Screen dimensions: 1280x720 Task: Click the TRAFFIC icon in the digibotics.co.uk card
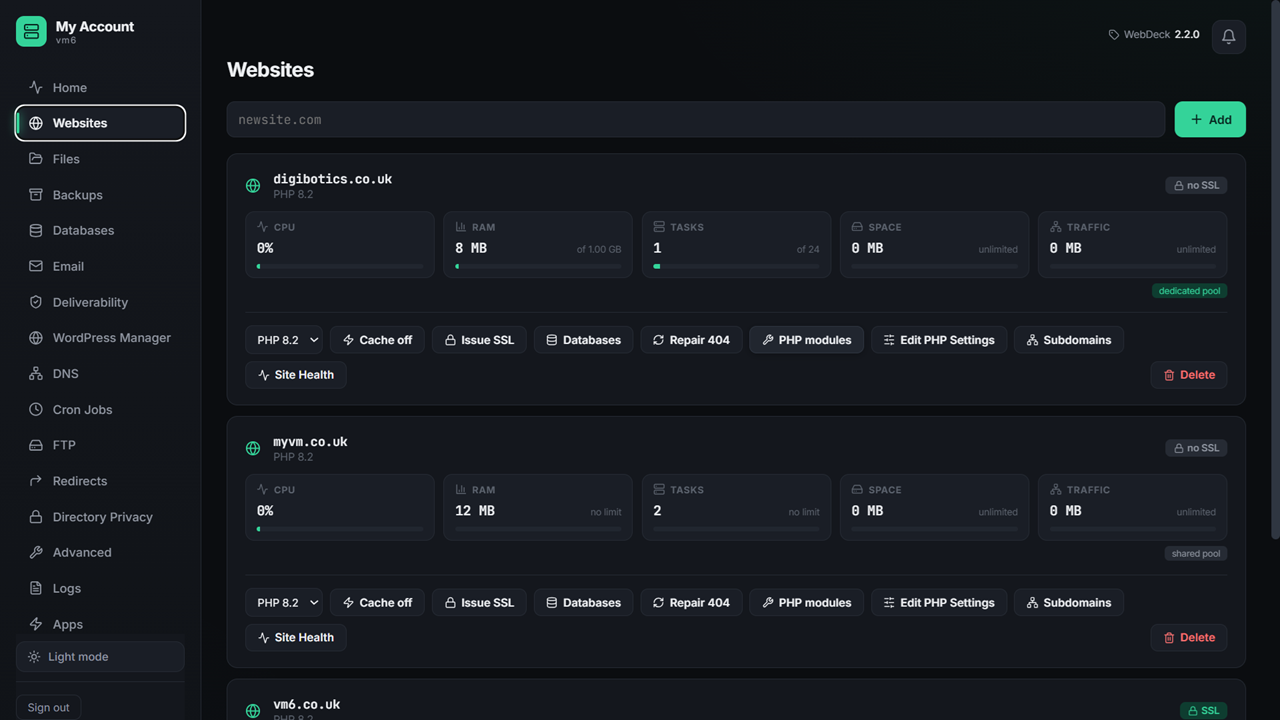(1055, 227)
